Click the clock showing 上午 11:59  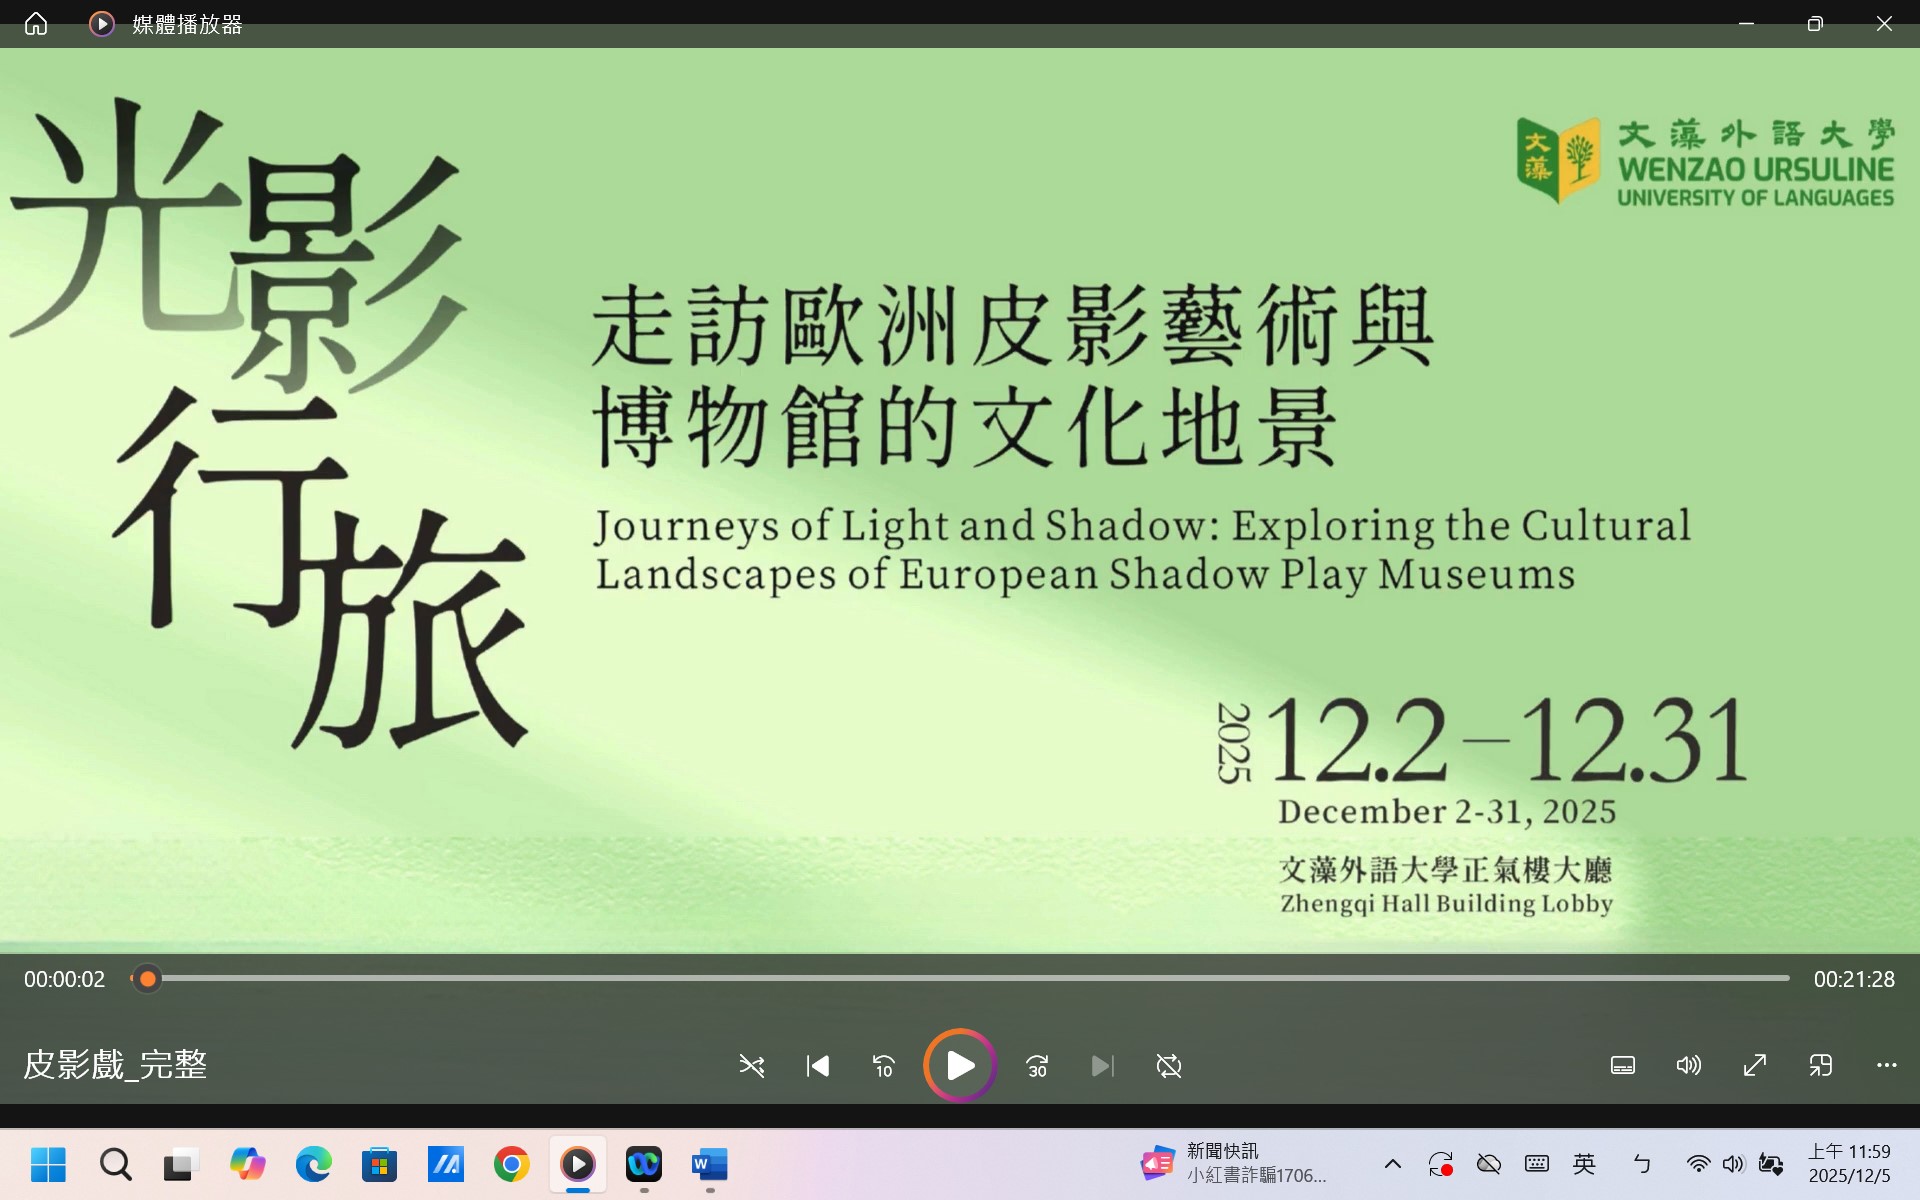pyautogui.click(x=1848, y=1164)
